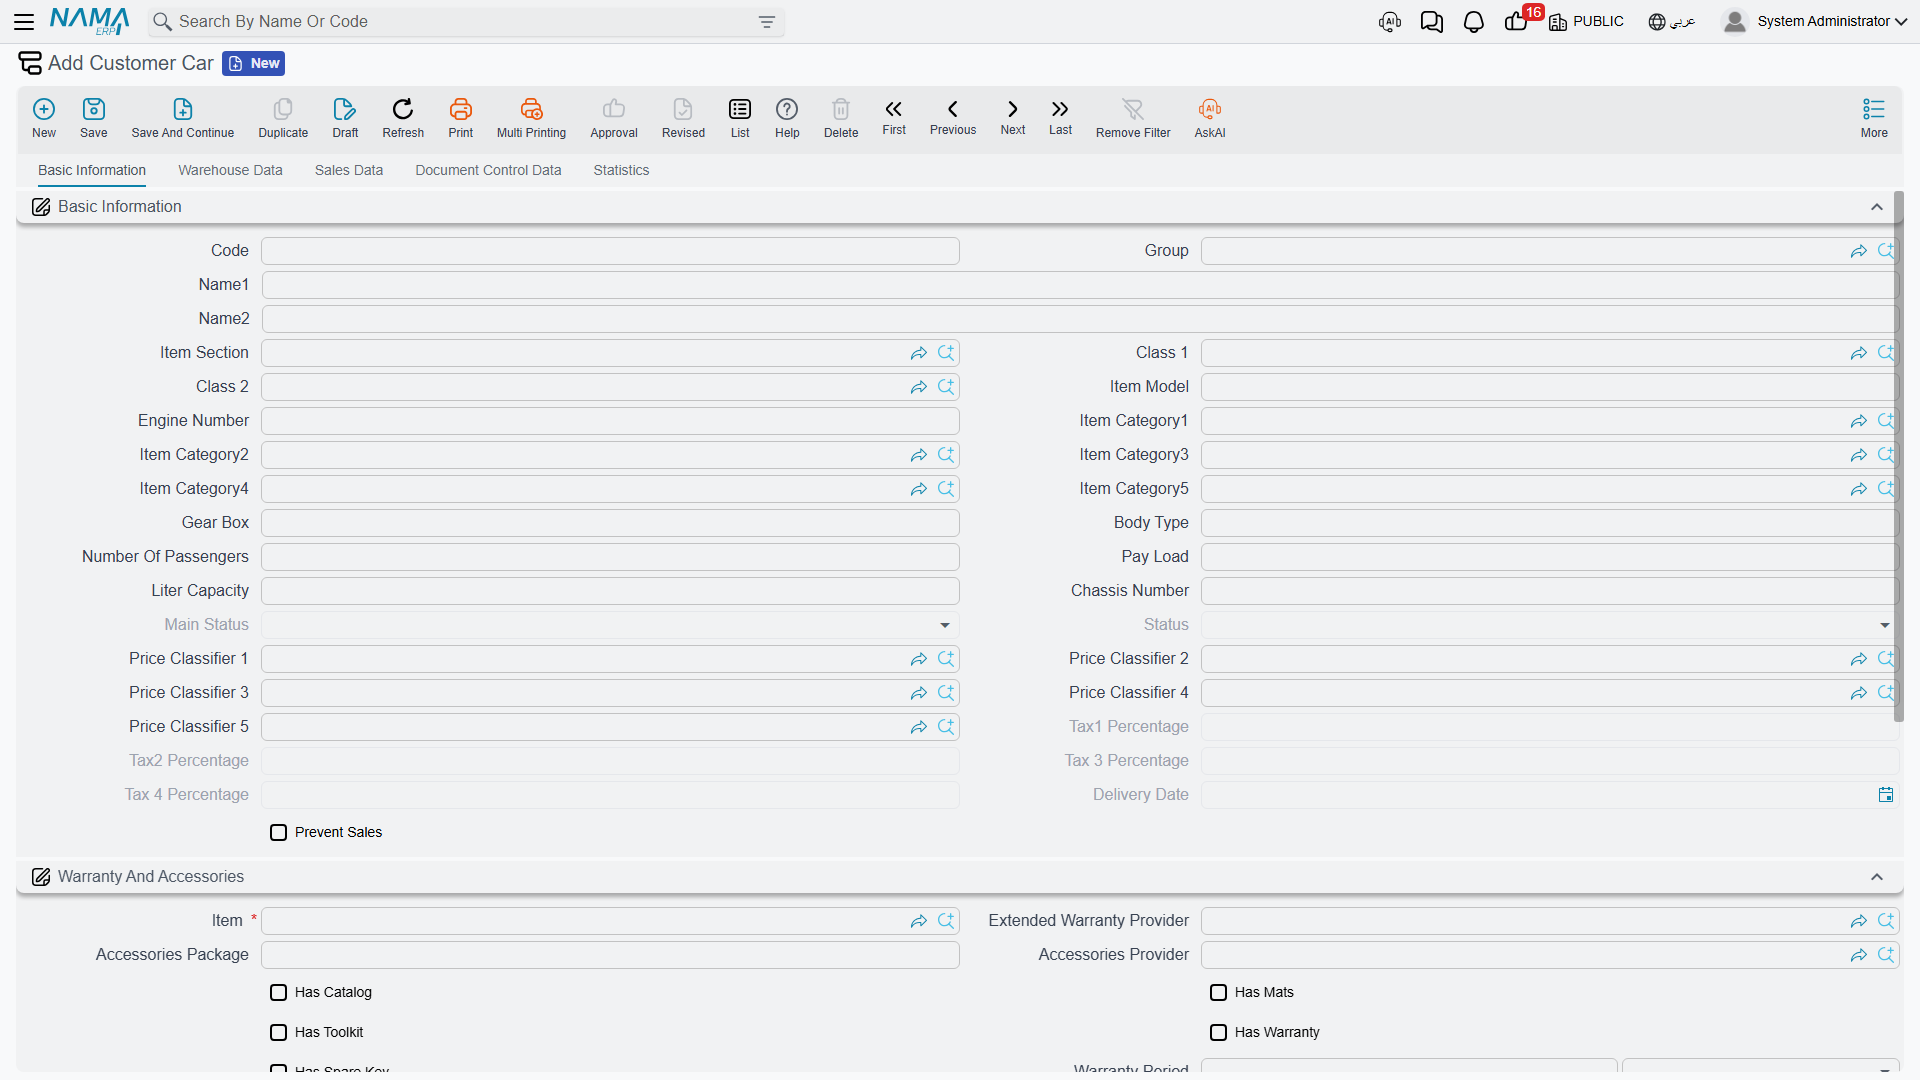Click the Engine Number field
This screenshot has width=1920, height=1080.
610,421
